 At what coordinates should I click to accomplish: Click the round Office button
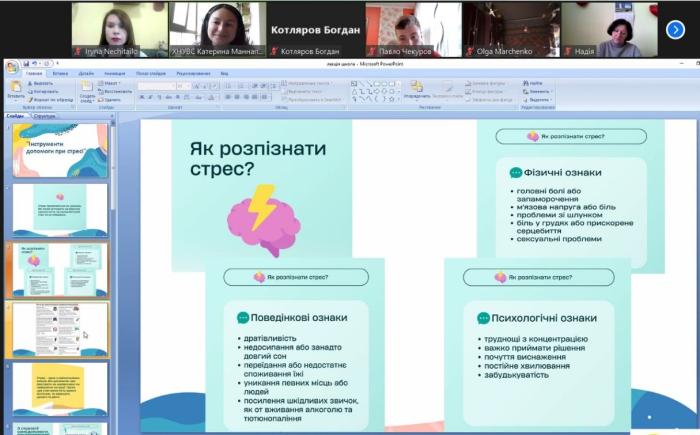click(x=11, y=69)
